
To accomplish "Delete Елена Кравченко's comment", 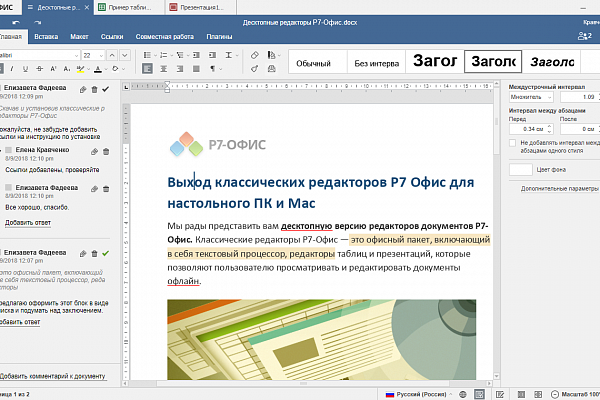I will [106, 152].
